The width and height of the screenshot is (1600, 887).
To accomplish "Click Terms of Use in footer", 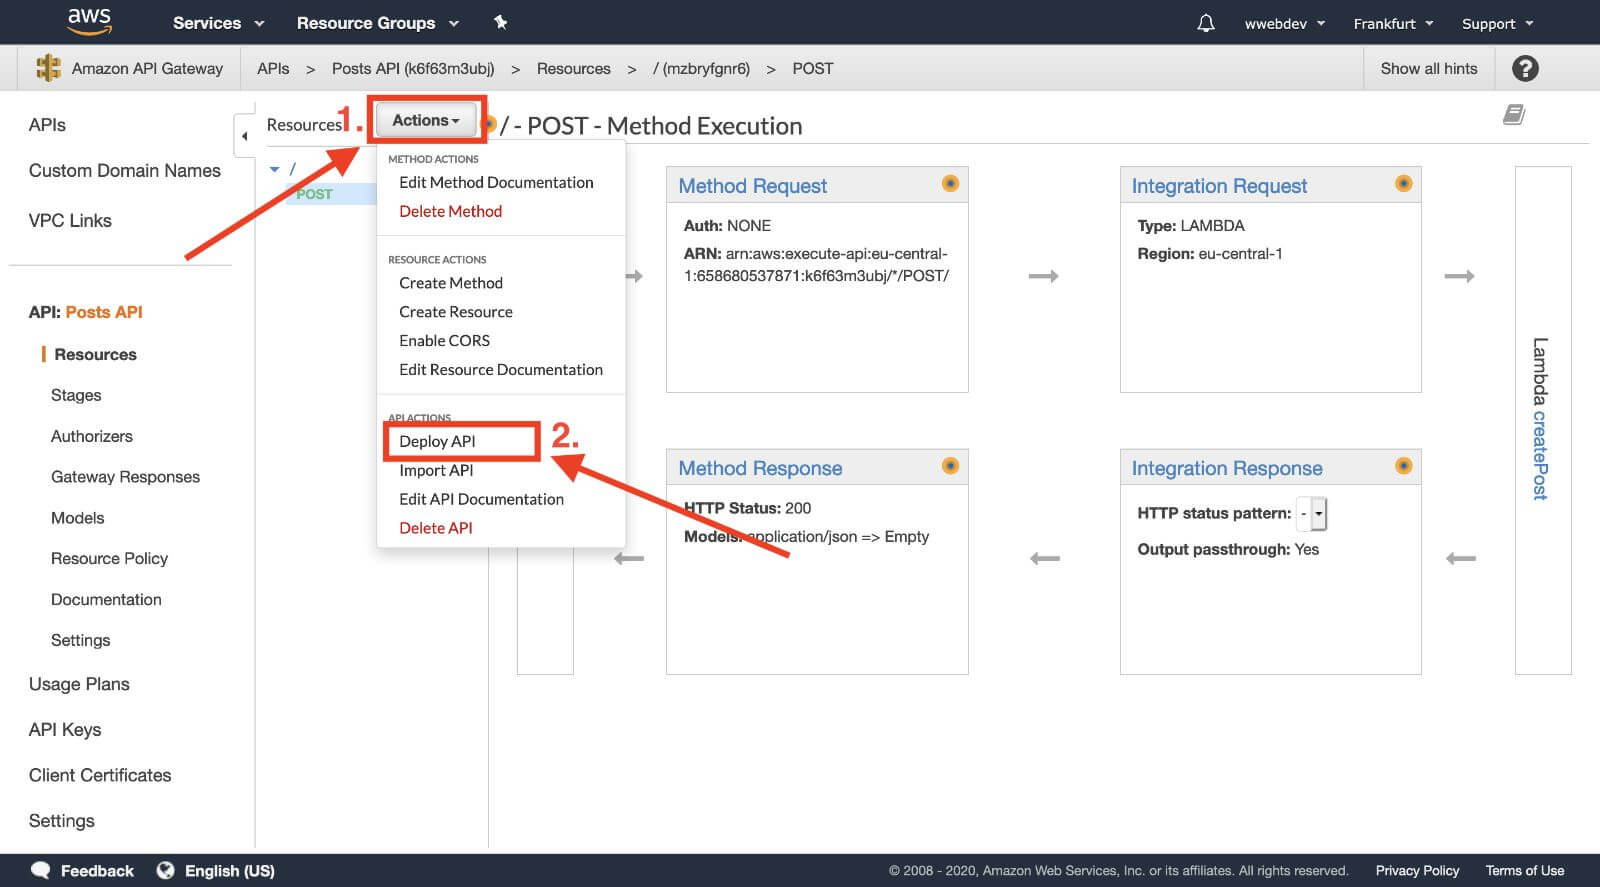I will 1525,870.
